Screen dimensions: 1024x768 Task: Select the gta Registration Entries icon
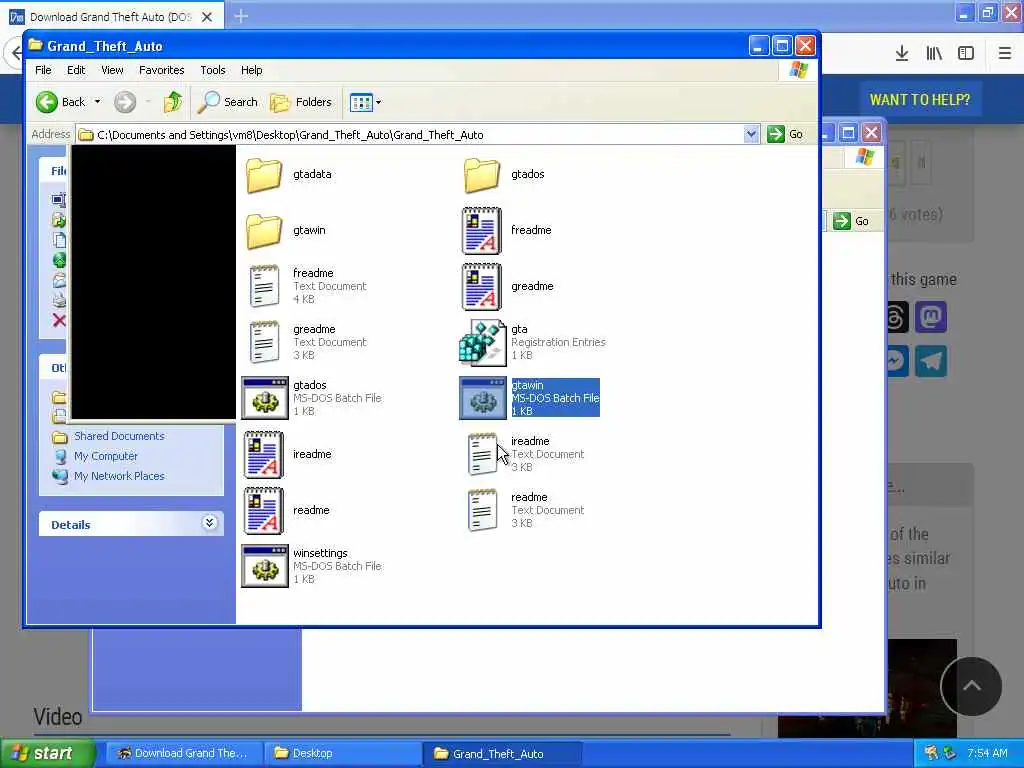click(483, 342)
